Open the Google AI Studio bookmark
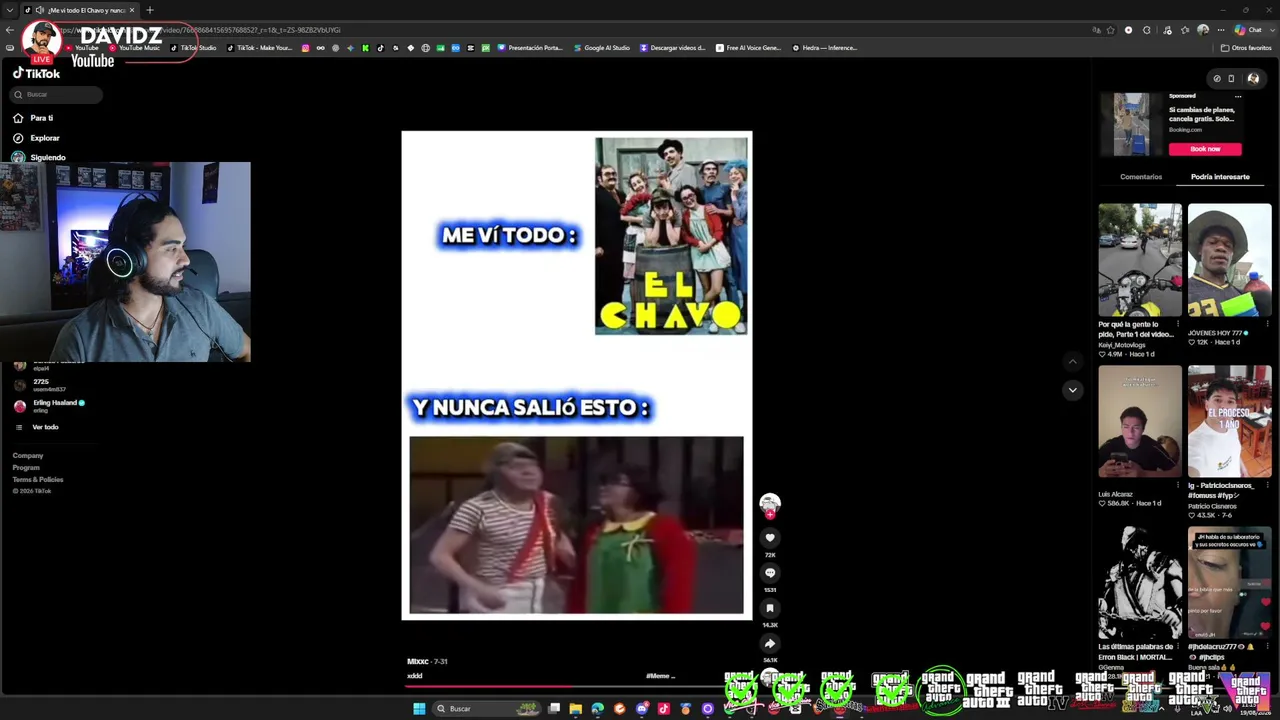1280x720 pixels. [601, 48]
